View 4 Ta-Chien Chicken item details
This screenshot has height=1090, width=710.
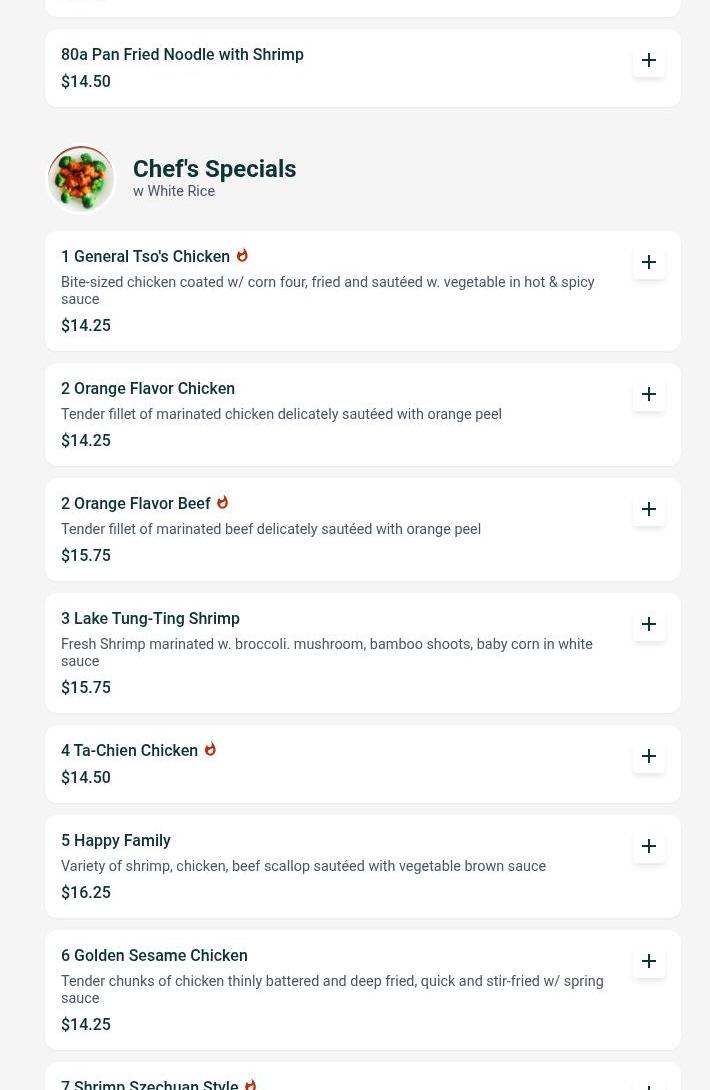[129, 751]
